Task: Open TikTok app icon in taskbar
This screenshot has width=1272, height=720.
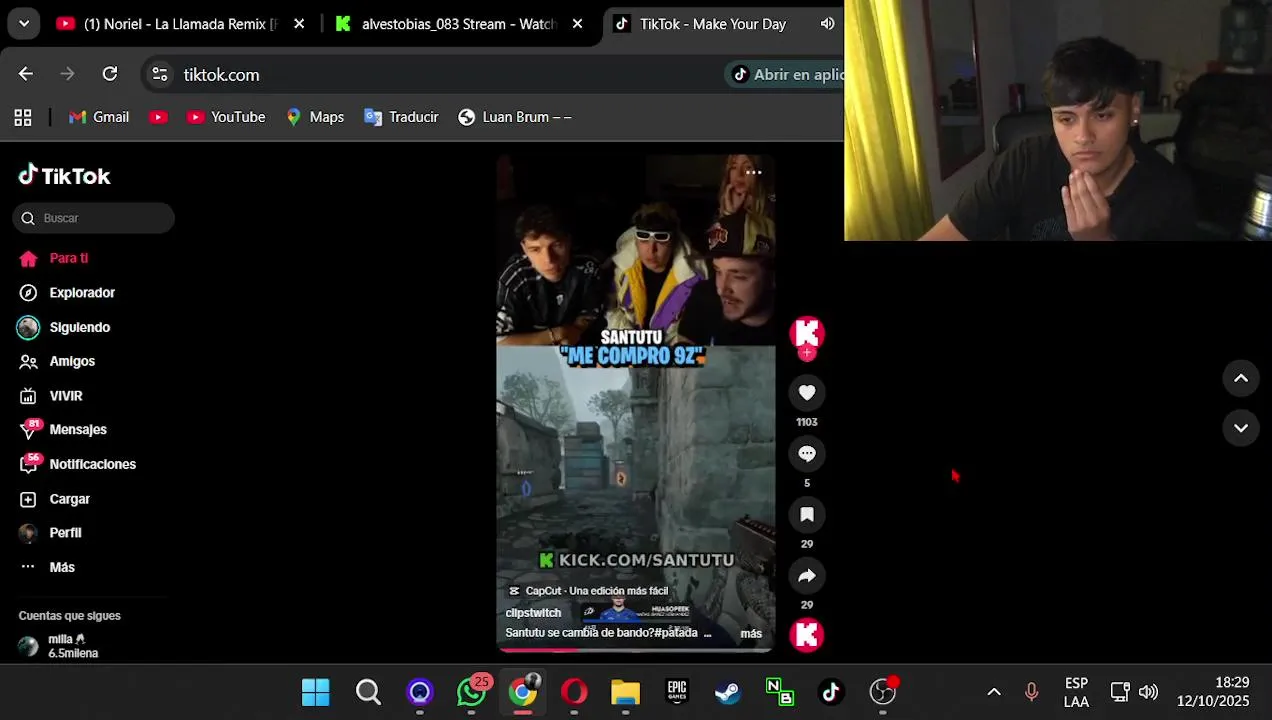Action: [x=831, y=692]
